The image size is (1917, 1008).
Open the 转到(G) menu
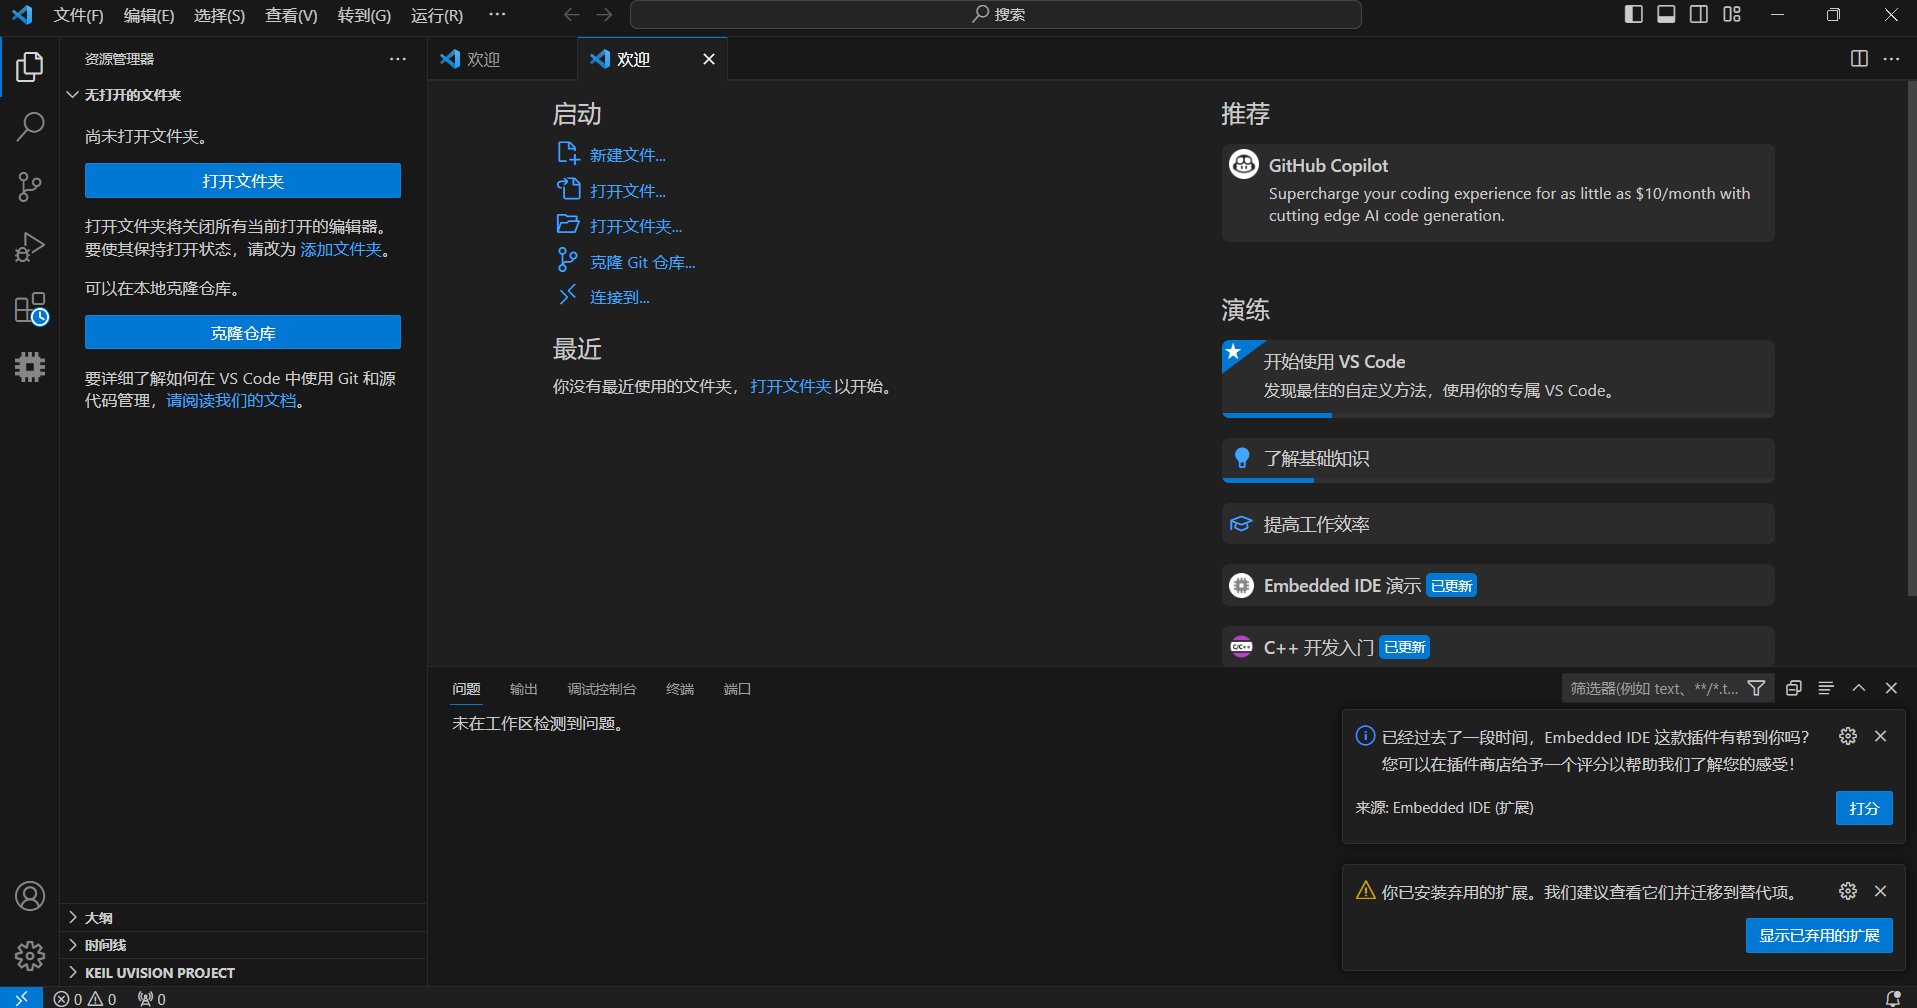pyautogui.click(x=364, y=15)
